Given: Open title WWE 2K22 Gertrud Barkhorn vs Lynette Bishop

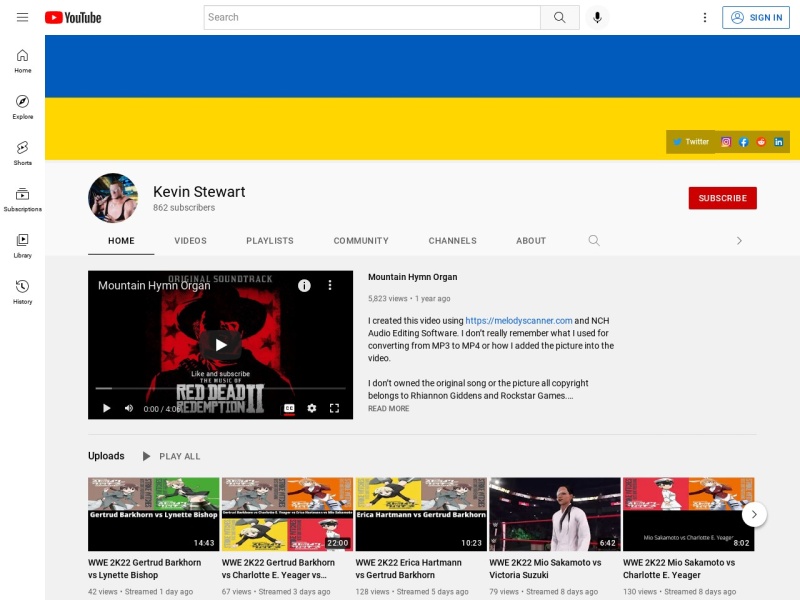Looking at the screenshot, I should coord(144,568).
